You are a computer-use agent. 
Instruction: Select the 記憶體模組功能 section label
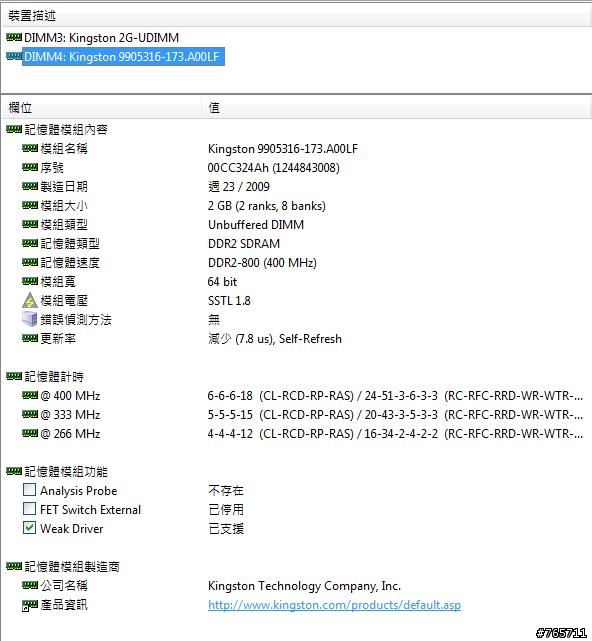[x=66, y=472]
